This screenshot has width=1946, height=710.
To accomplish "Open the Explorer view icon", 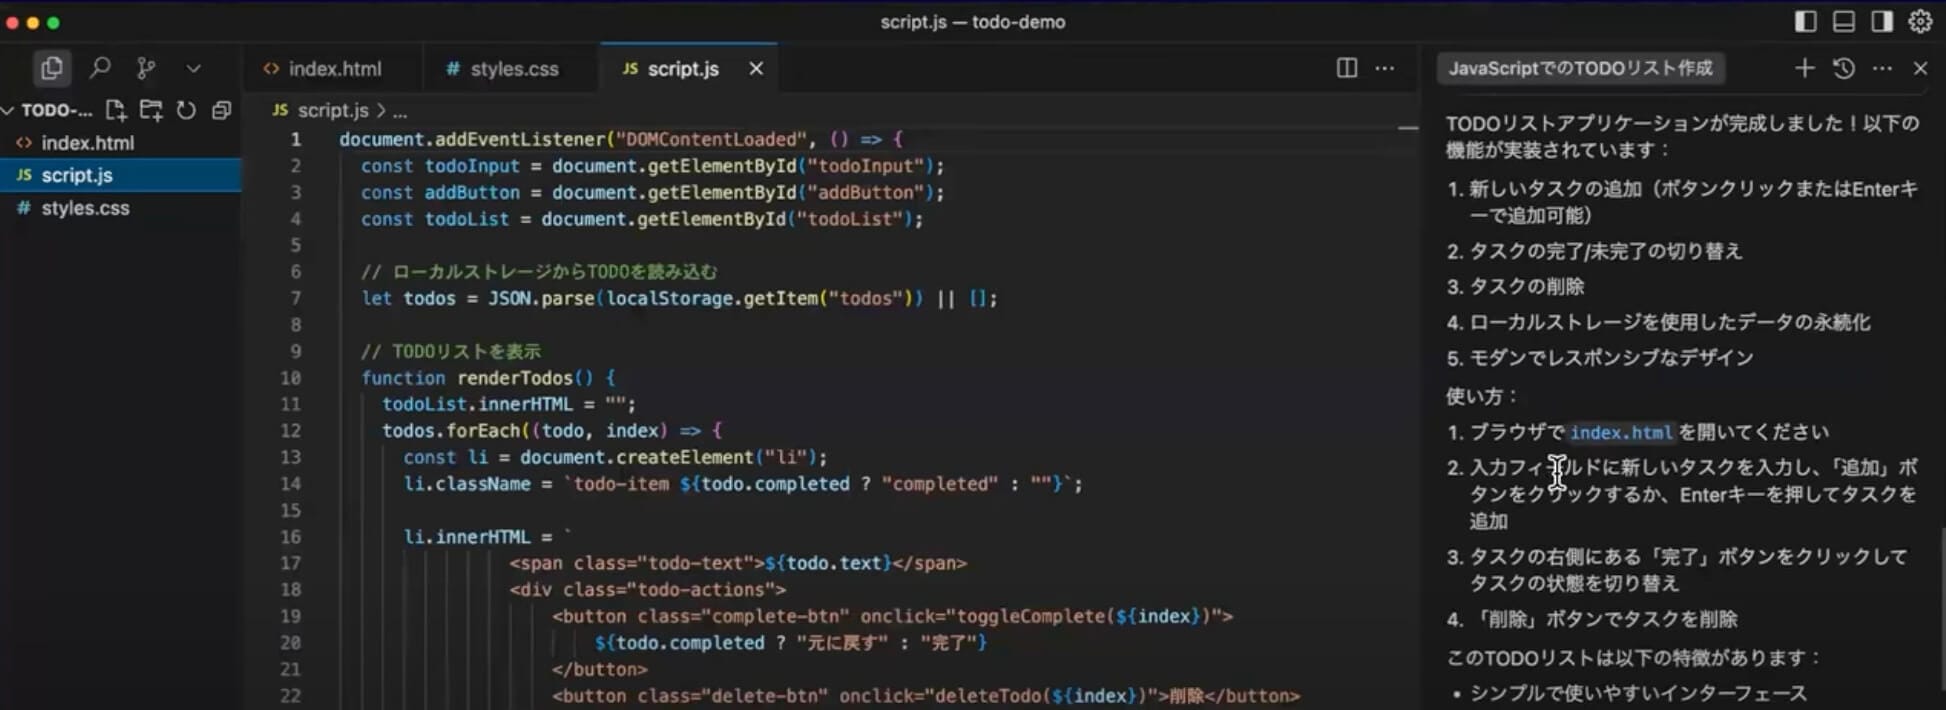I will pos(51,68).
